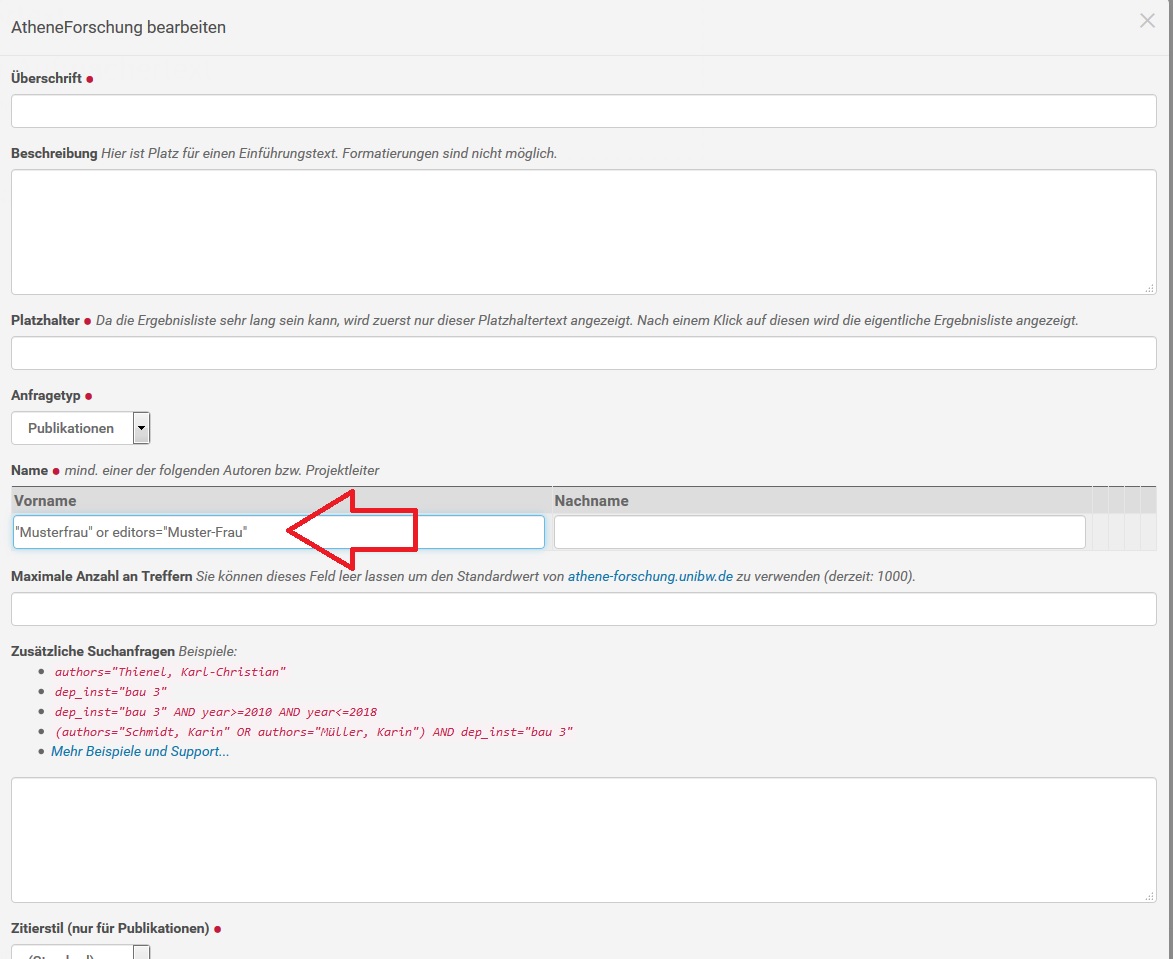Click the Anfragetyp label
Viewport: 1173px width, 959px height.
(x=46, y=395)
